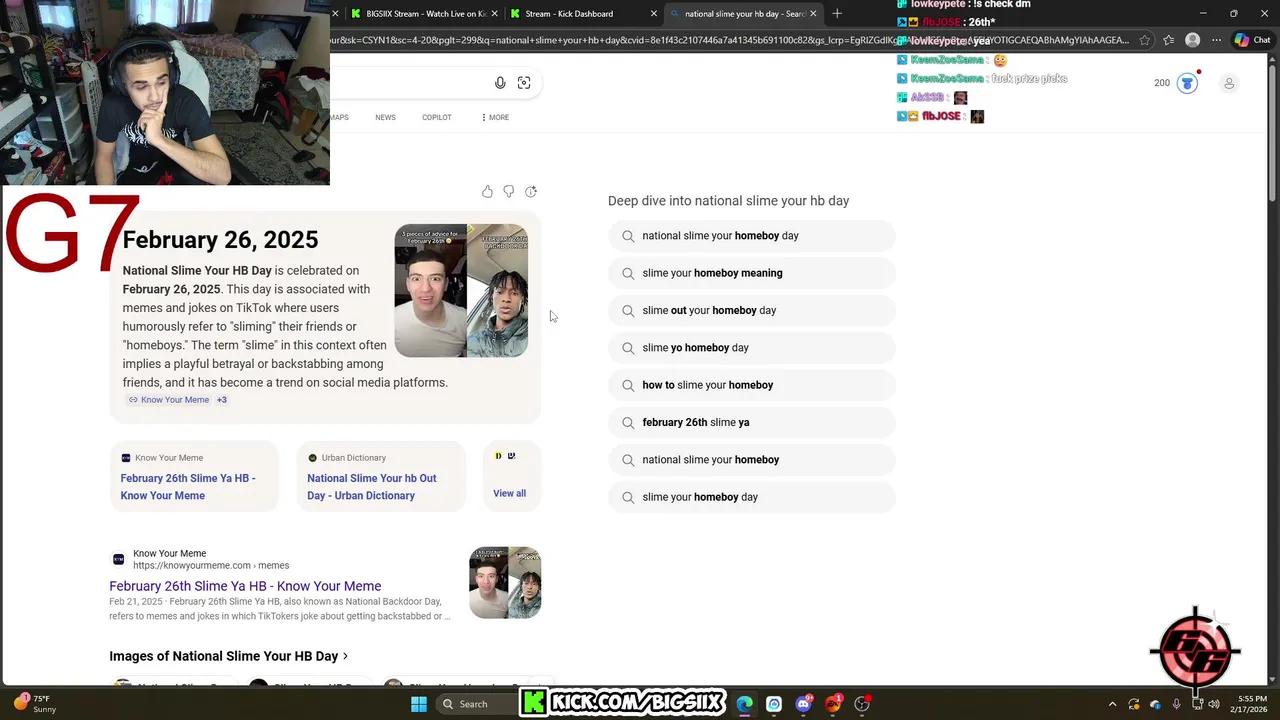1280x720 pixels.
Task: Click View all sources
Action: point(509,493)
